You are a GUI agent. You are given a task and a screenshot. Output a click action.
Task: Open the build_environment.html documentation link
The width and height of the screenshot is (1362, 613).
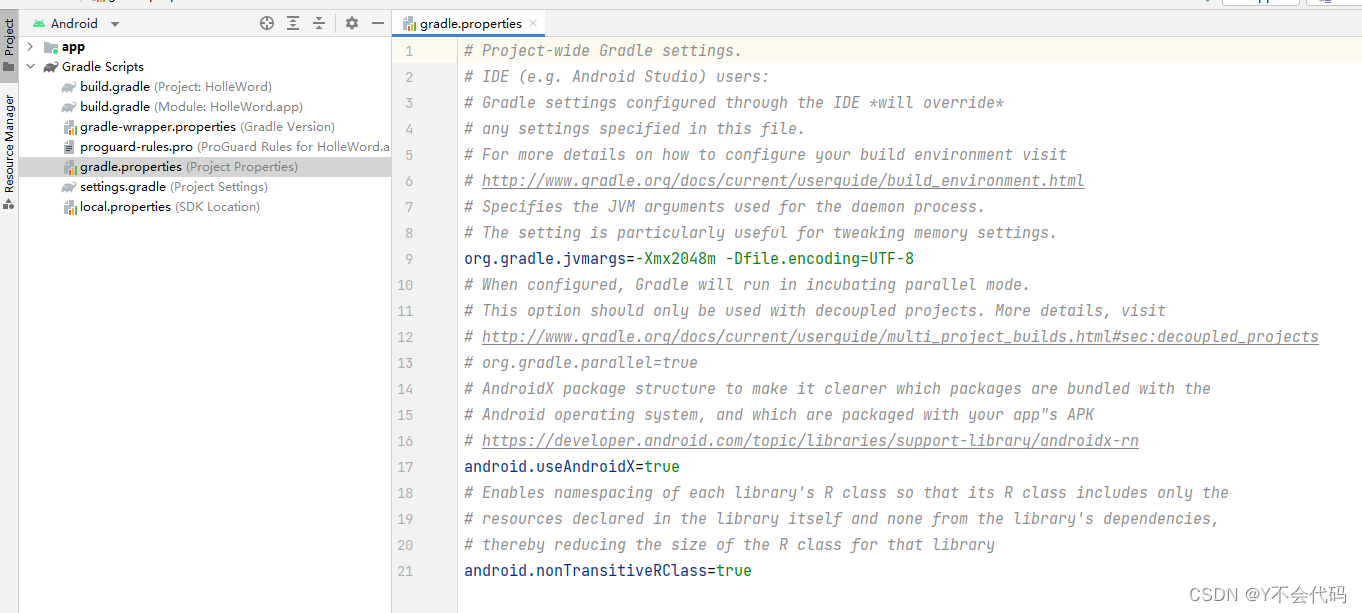pyautogui.click(x=783, y=181)
